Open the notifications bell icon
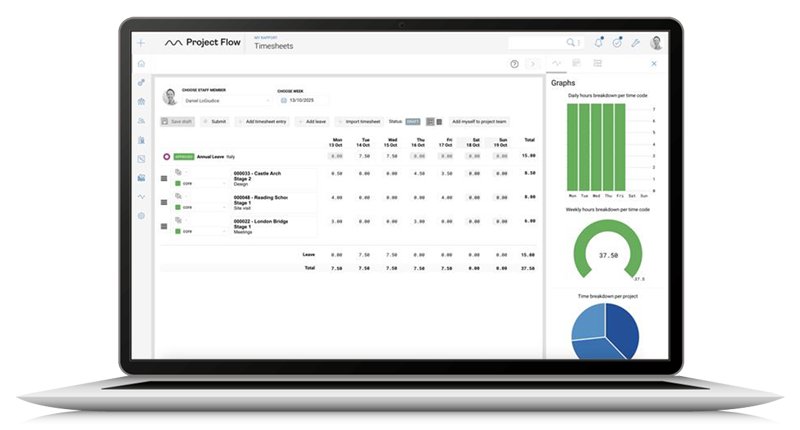Screen dimensions: 800x430 598,43
